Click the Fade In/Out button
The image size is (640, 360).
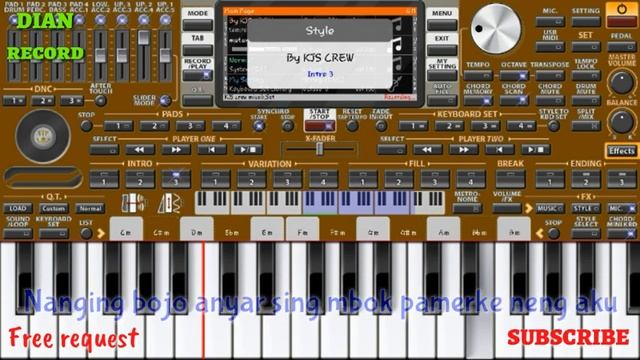[x=381, y=126]
